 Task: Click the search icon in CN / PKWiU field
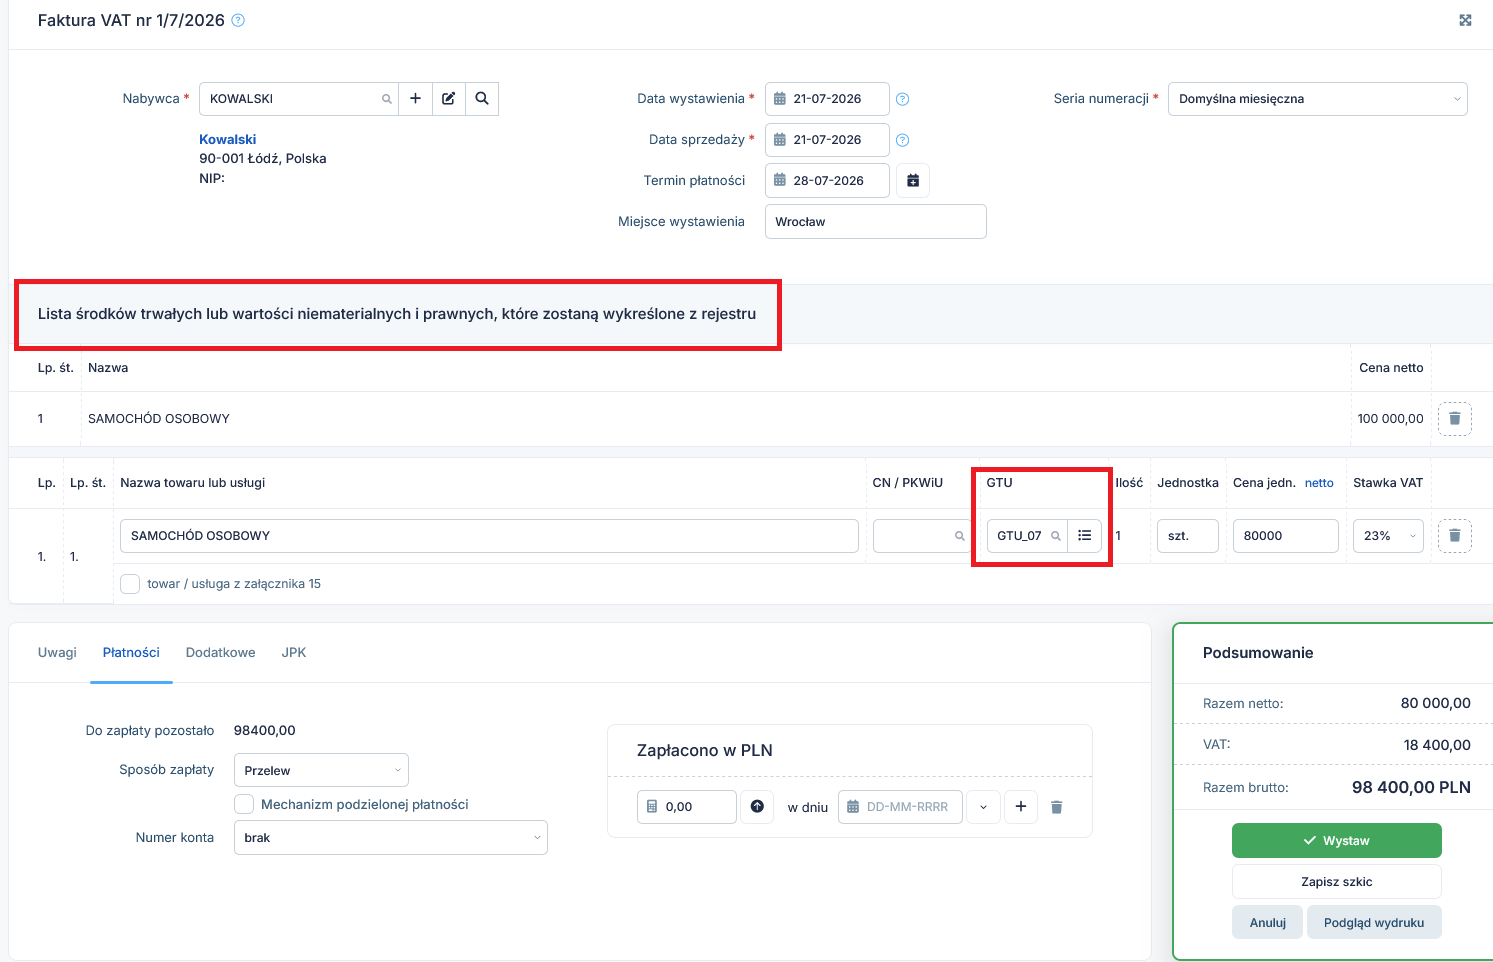960,536
